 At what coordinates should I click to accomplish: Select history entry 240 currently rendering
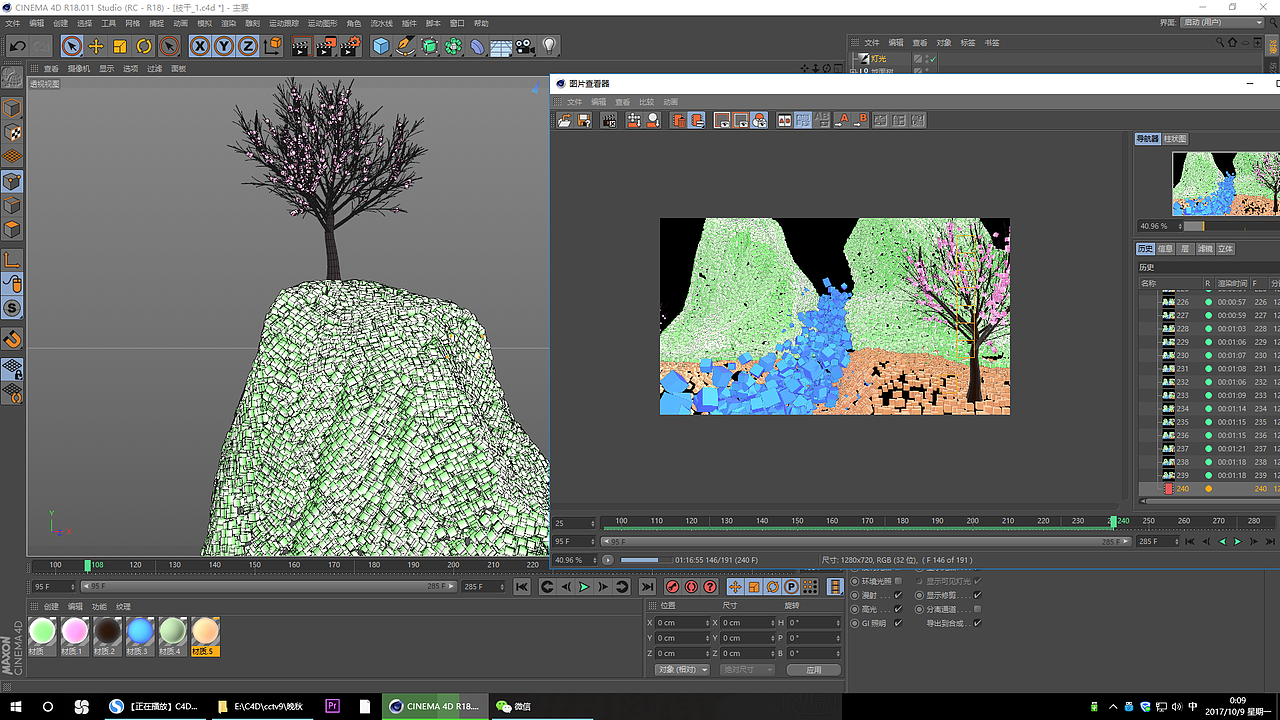[1209, 489]
